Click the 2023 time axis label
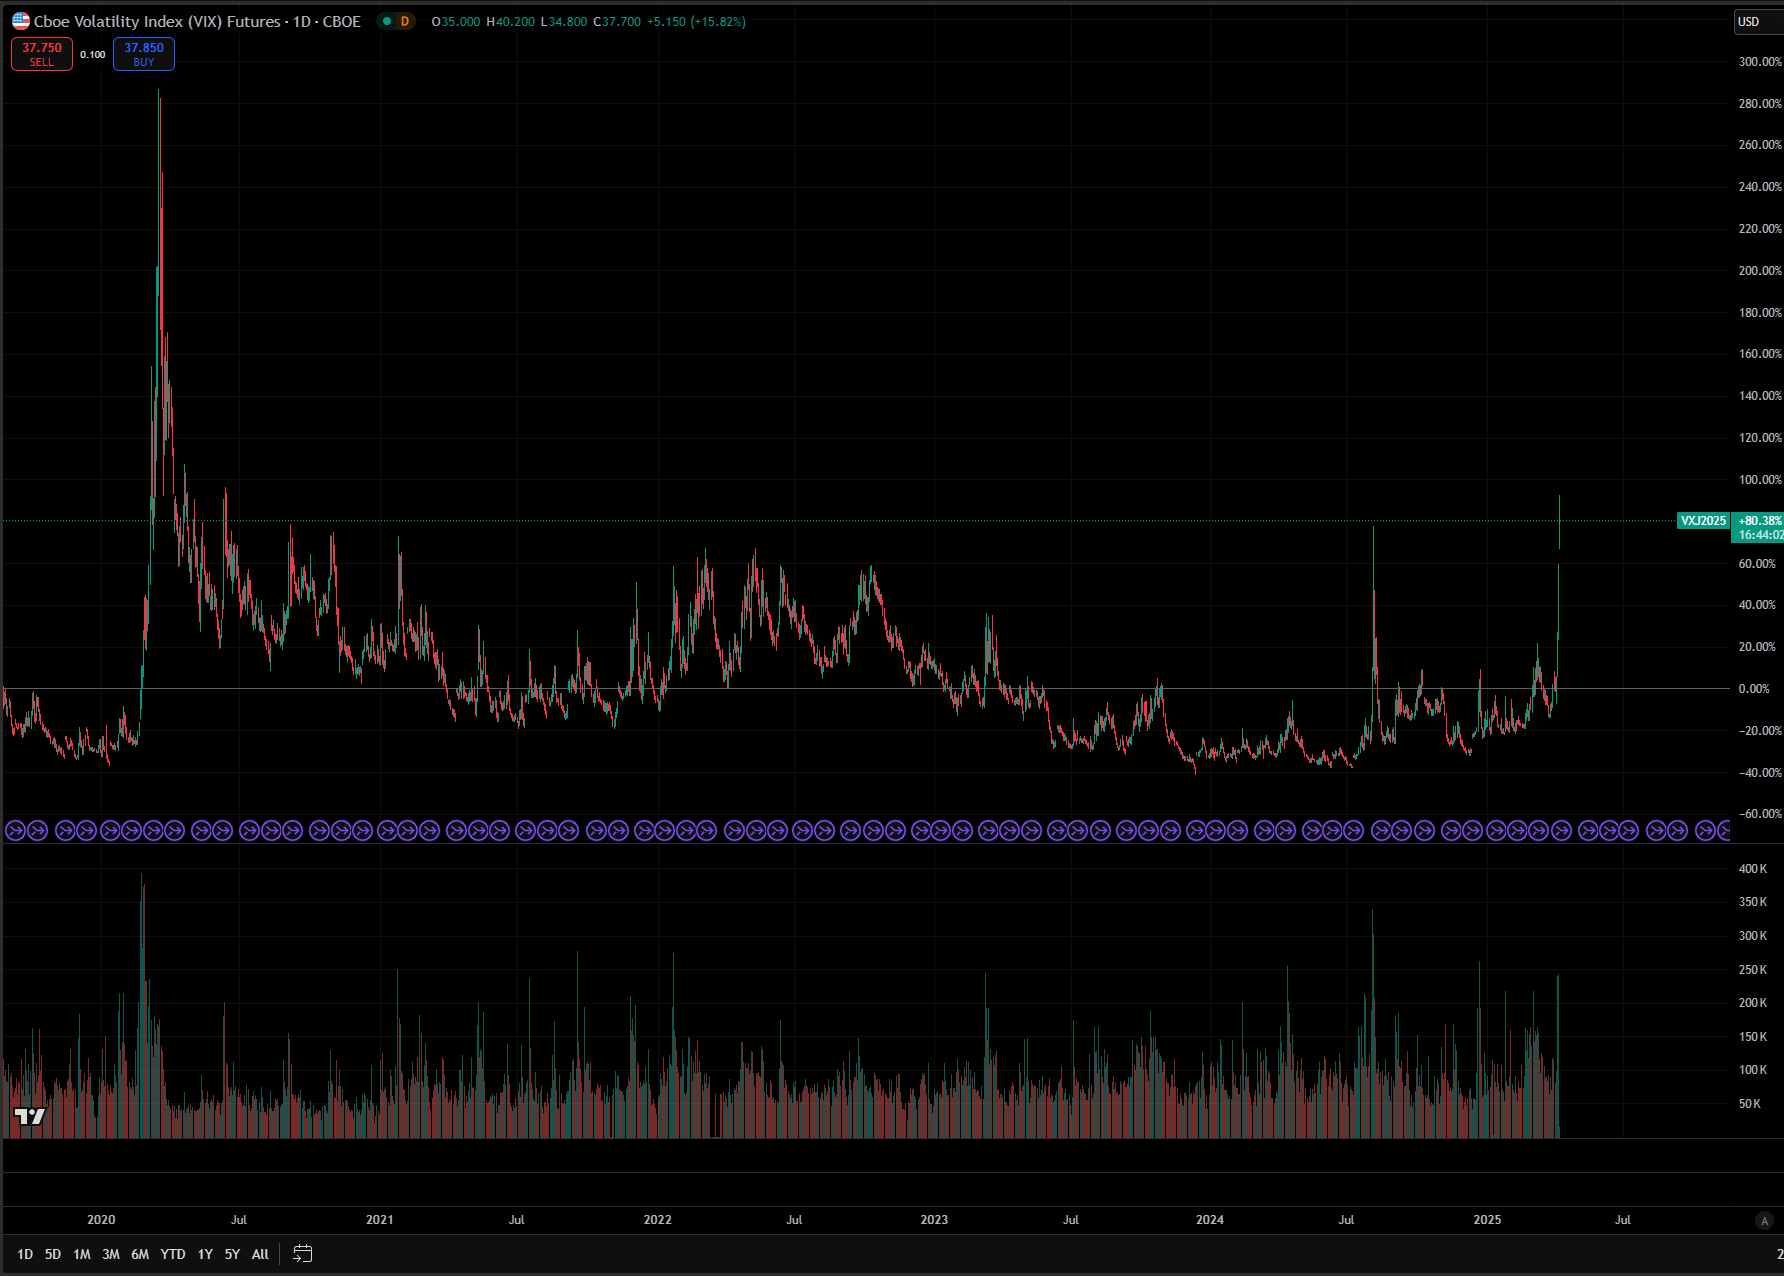The width and height of the screenshot is (1784, 1276). (x=934, y=1220)
